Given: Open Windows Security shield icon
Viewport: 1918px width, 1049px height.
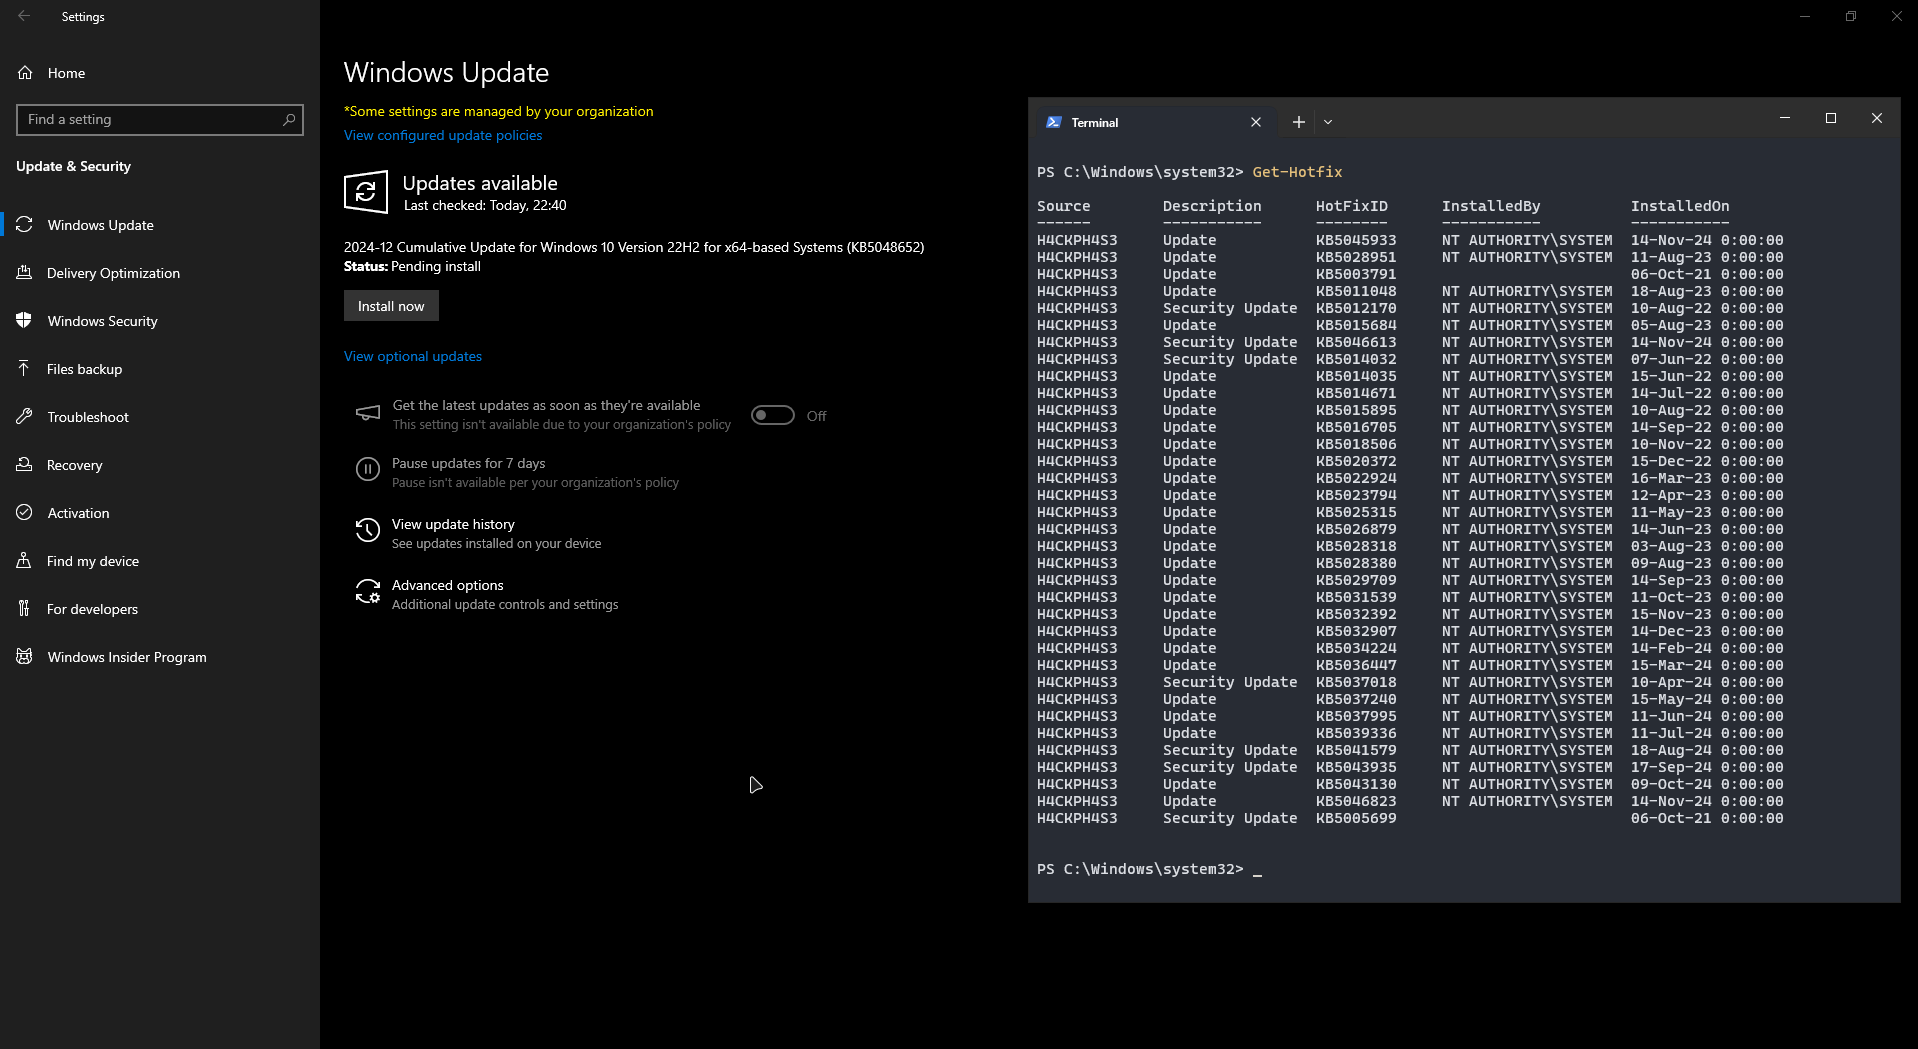Looking at the screenshot, I should click(25, 321).
